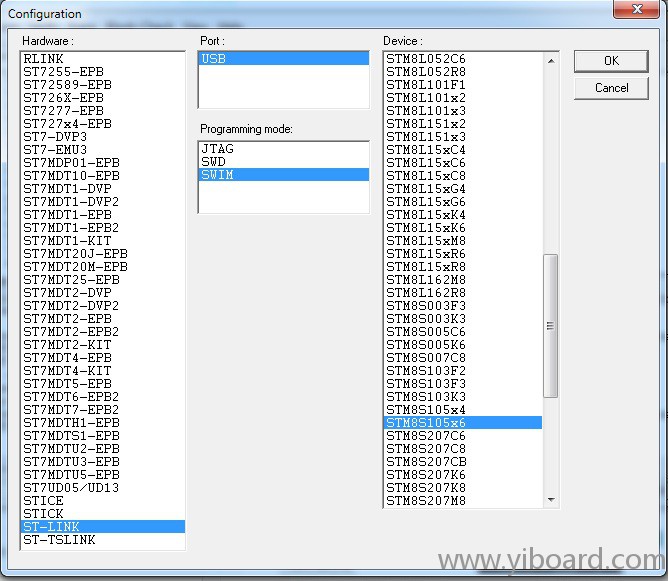Select RLINK hardware

(103, 58)
